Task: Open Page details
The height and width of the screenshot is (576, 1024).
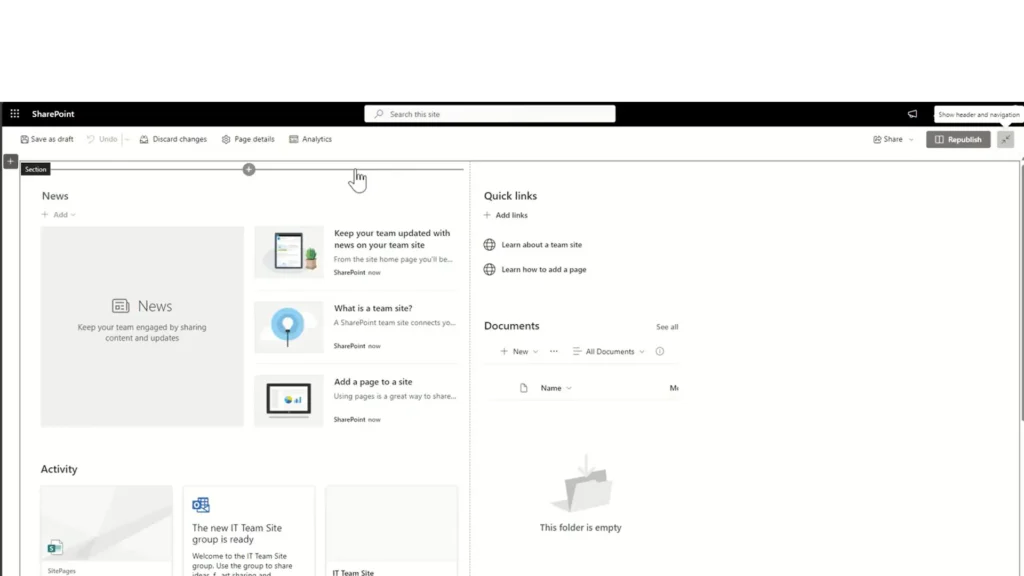Action: pos(247,139)
